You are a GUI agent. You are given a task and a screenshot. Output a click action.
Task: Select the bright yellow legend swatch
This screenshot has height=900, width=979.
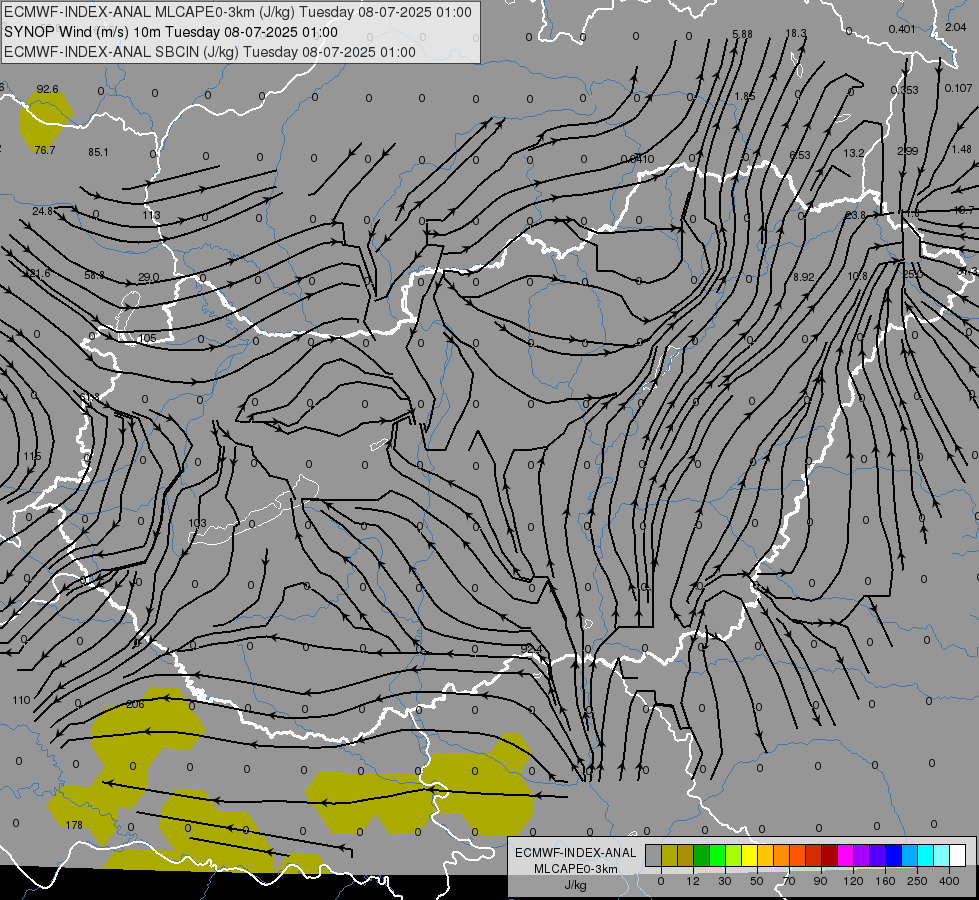749,855
